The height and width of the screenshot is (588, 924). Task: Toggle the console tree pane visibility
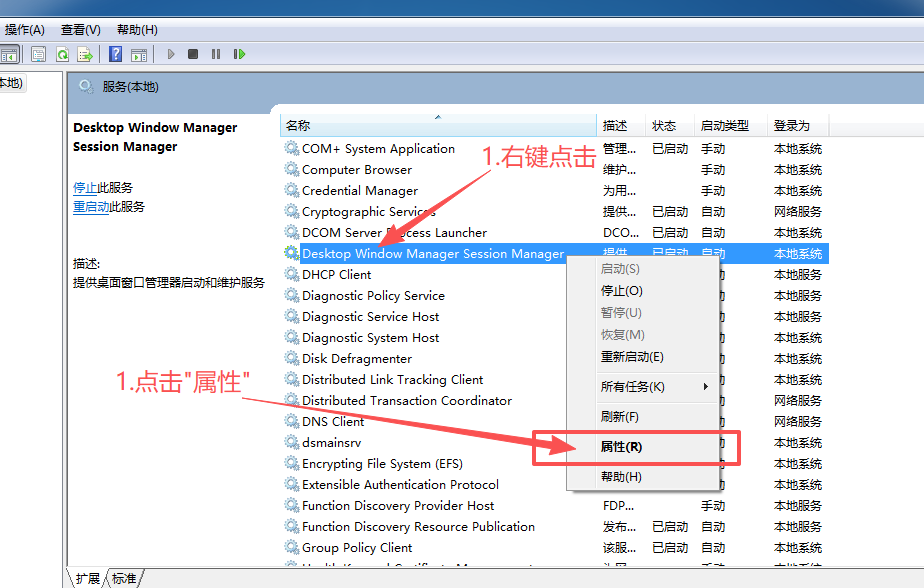(x=10, y=53)
